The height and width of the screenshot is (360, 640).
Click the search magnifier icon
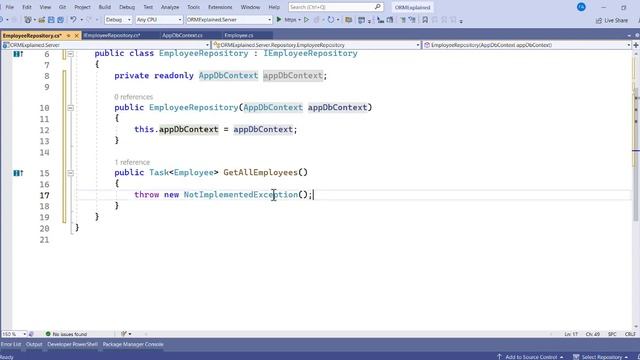click(378, 7)
